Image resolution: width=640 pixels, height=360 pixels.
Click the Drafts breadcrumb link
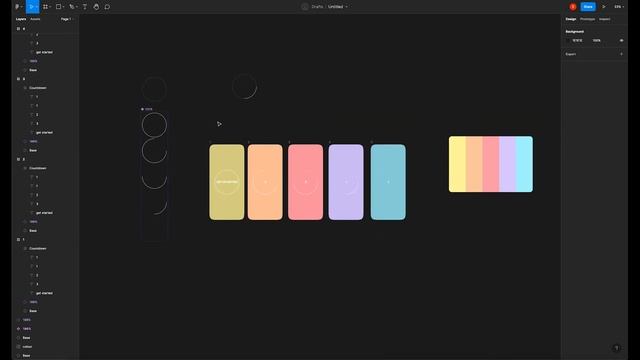click(x=317, y=7)
